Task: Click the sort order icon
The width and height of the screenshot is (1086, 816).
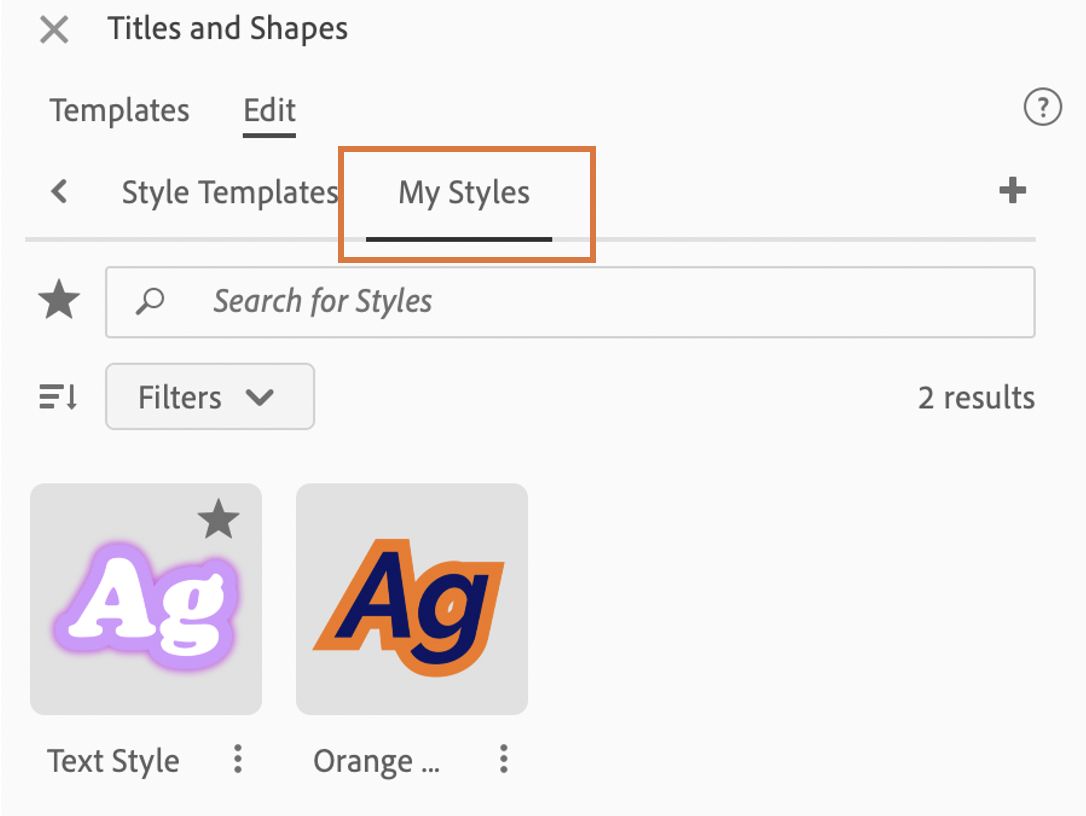Action: click(58, 397)
